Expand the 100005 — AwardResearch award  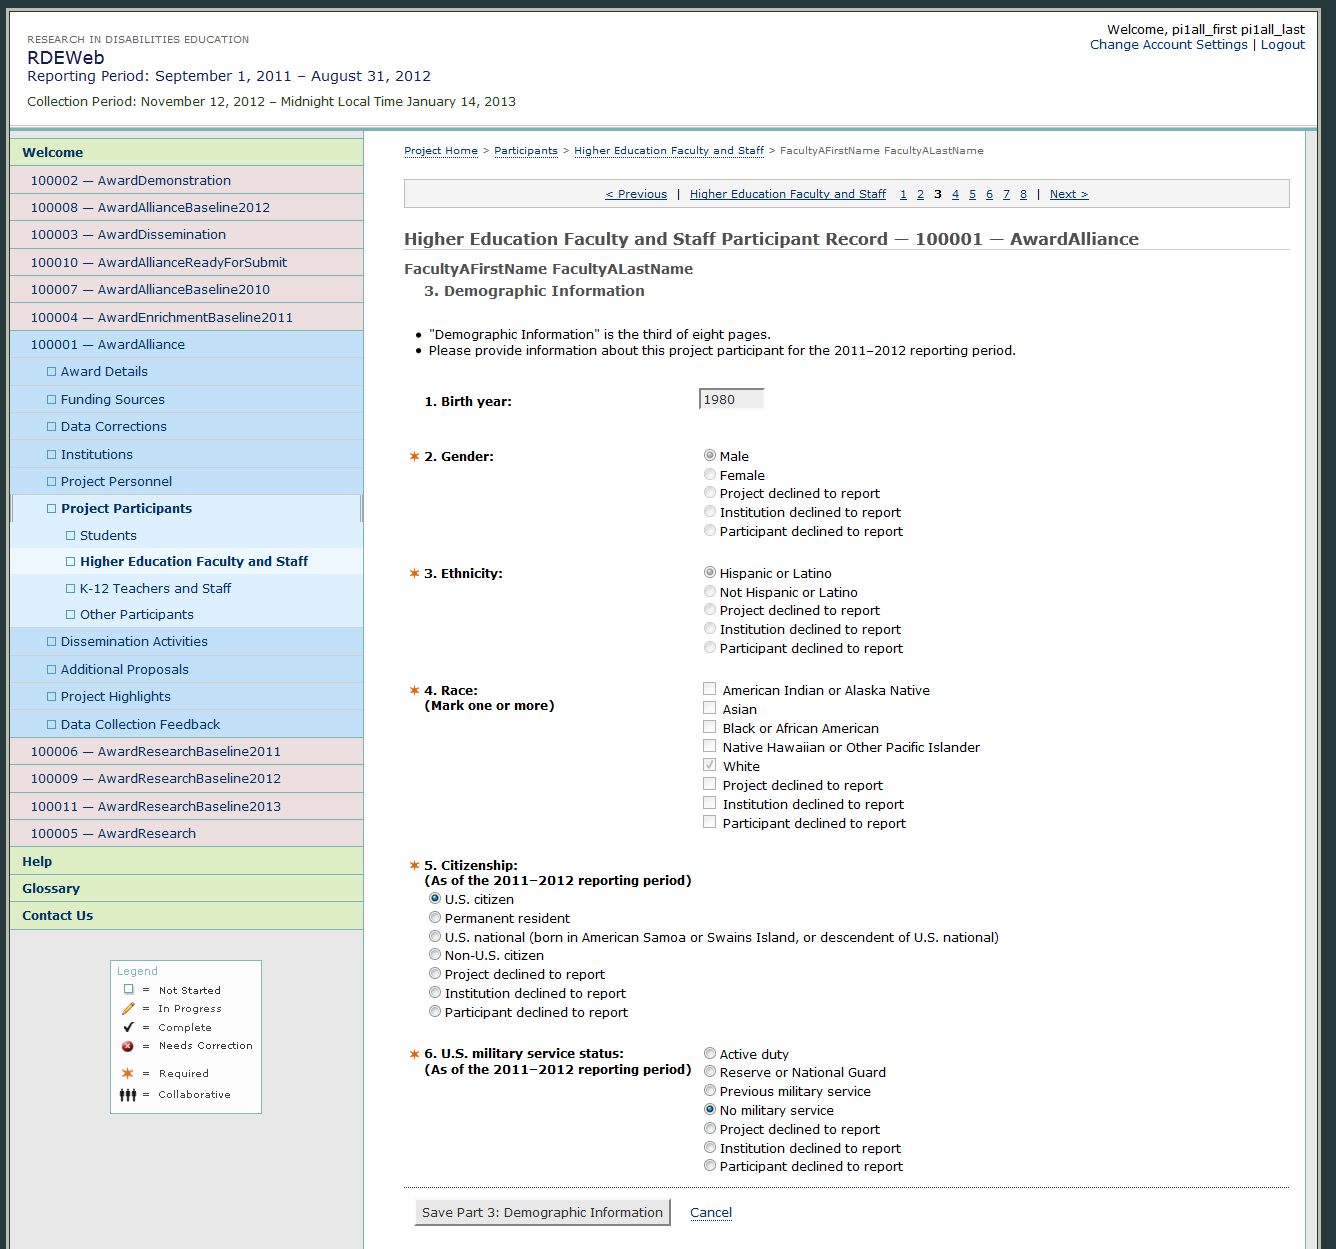[113, 834]
